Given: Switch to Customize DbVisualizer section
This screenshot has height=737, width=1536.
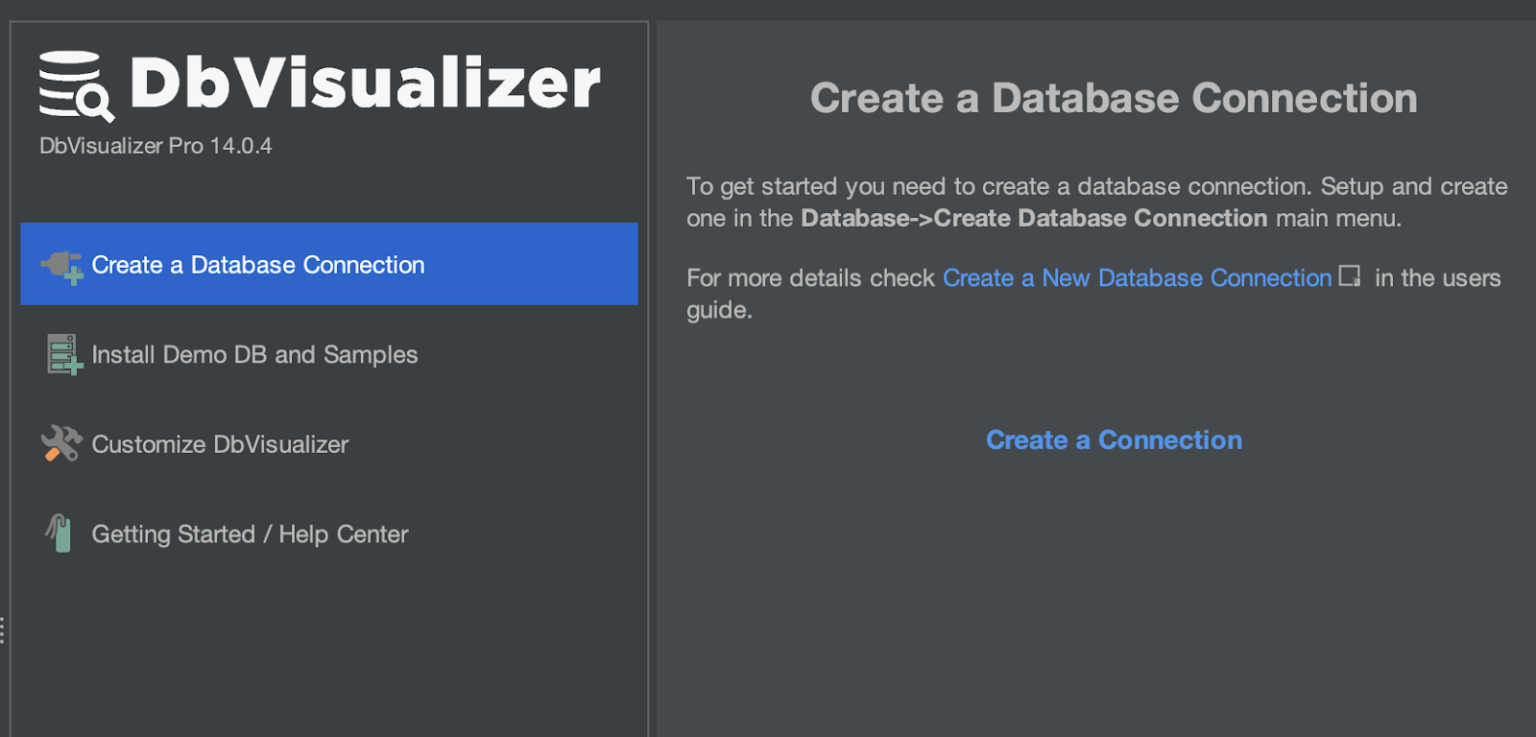Looking at the screenshot, I should click(220, 444).
